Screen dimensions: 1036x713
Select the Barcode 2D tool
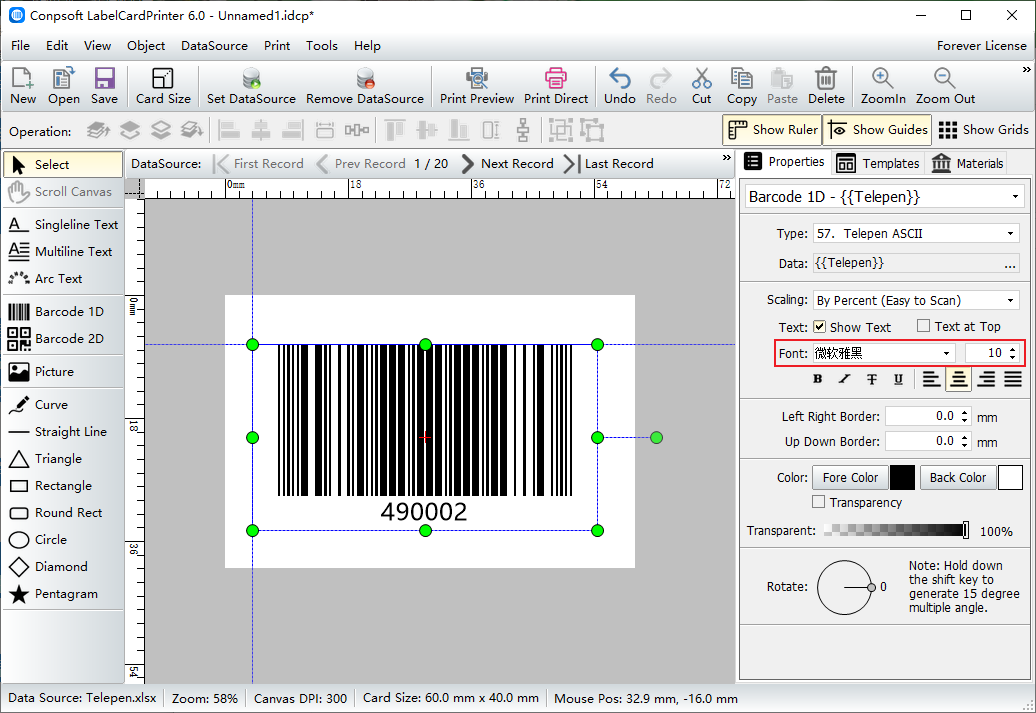63,338
